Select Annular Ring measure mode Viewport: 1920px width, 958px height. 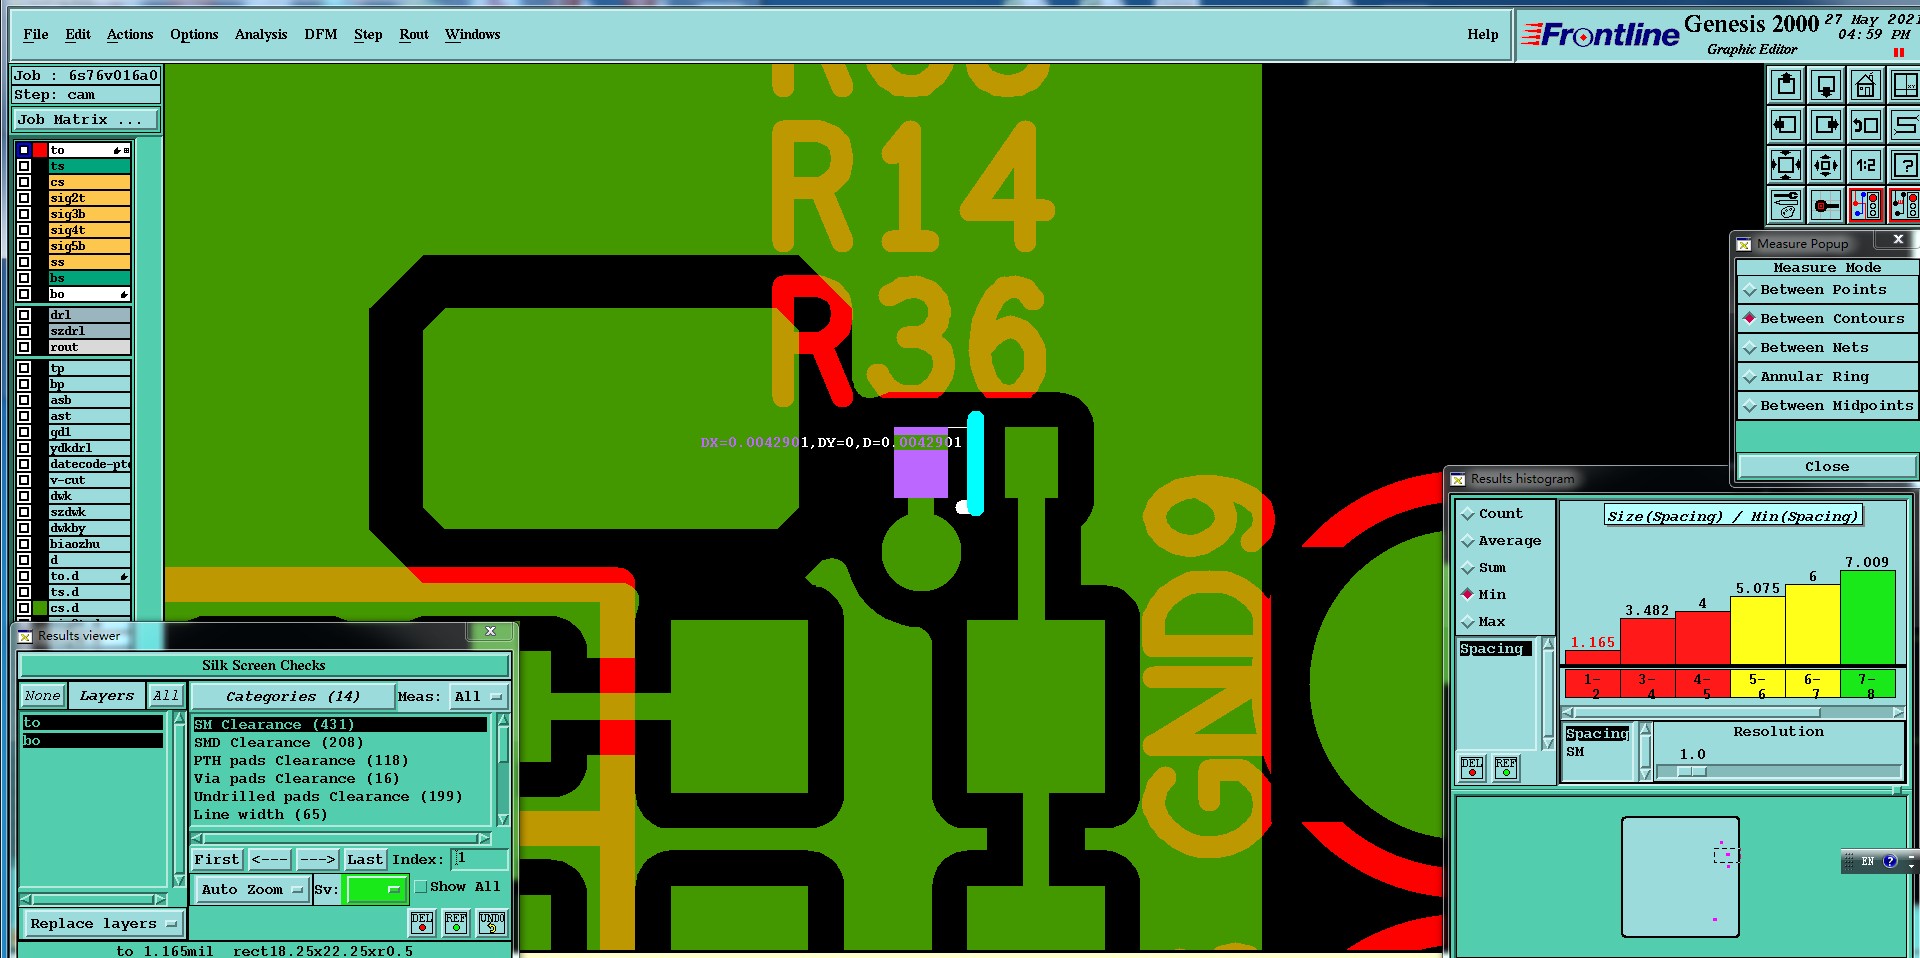[x=1826, y=377]
